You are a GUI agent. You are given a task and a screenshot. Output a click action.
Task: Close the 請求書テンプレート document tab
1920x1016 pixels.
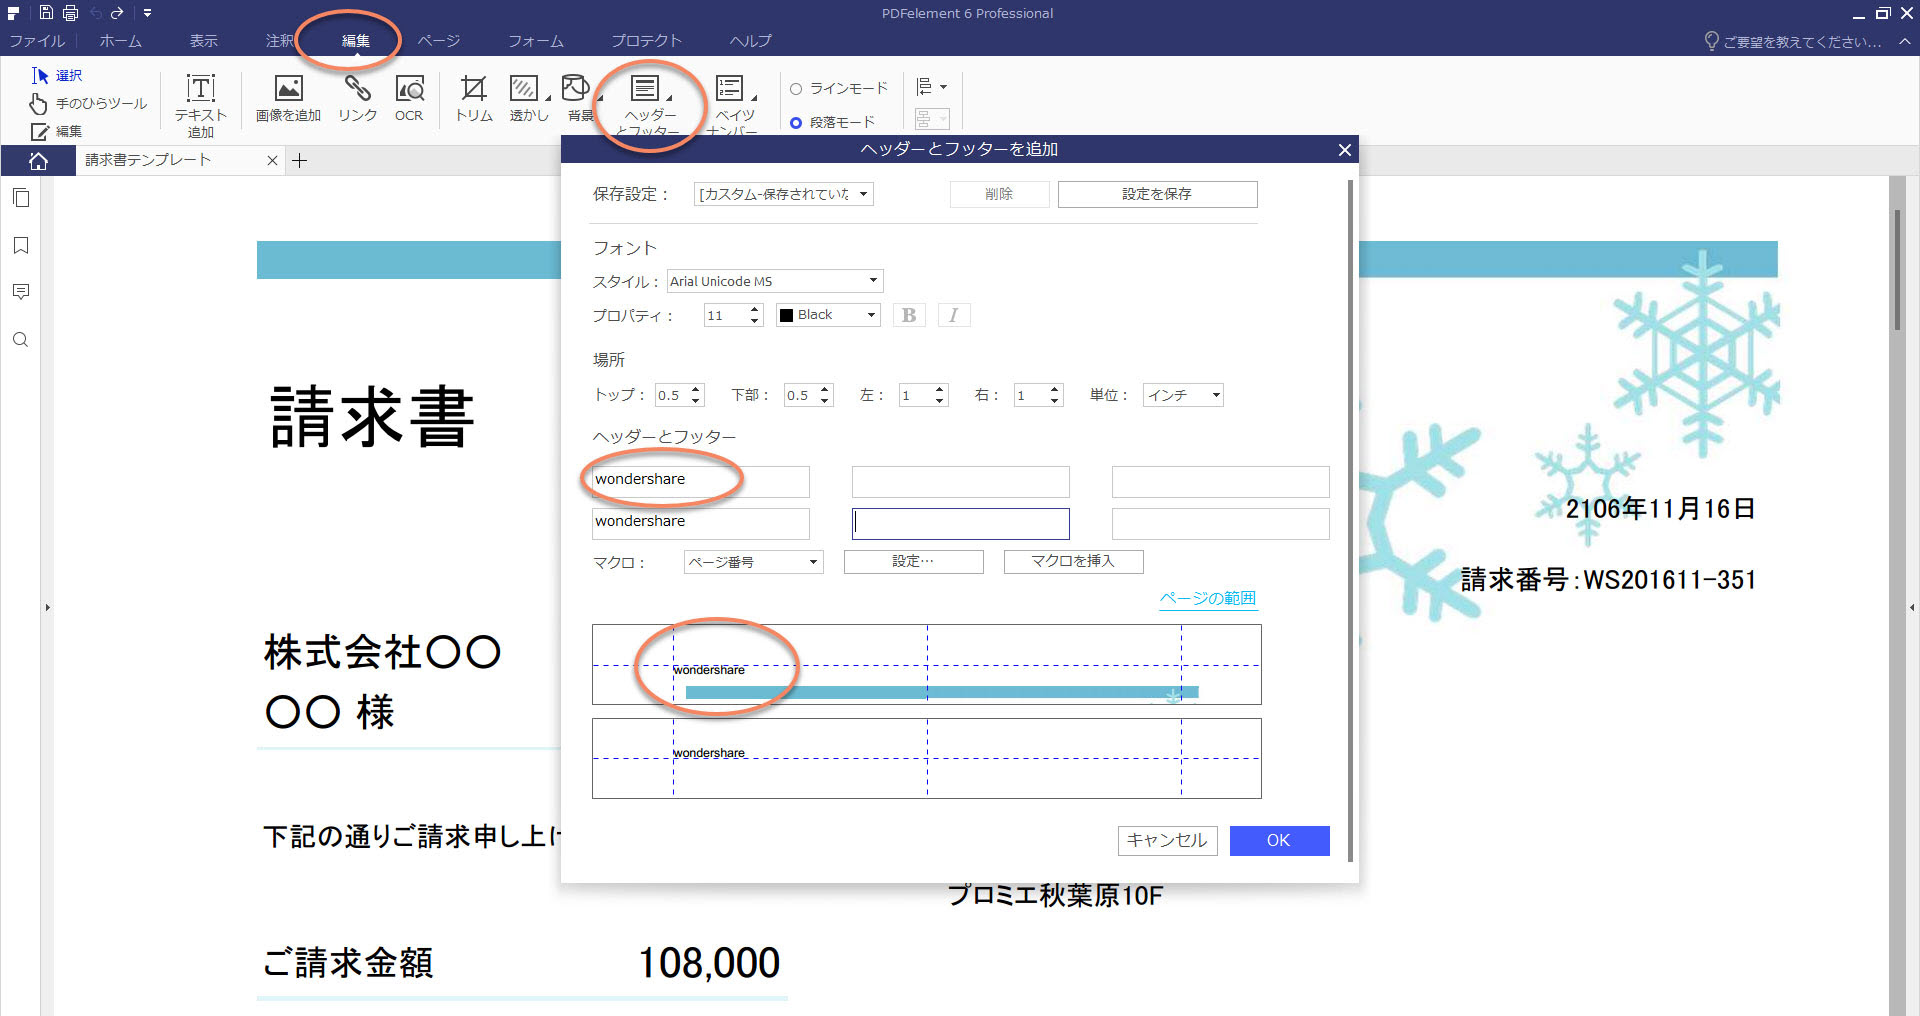tap(272, 160)
